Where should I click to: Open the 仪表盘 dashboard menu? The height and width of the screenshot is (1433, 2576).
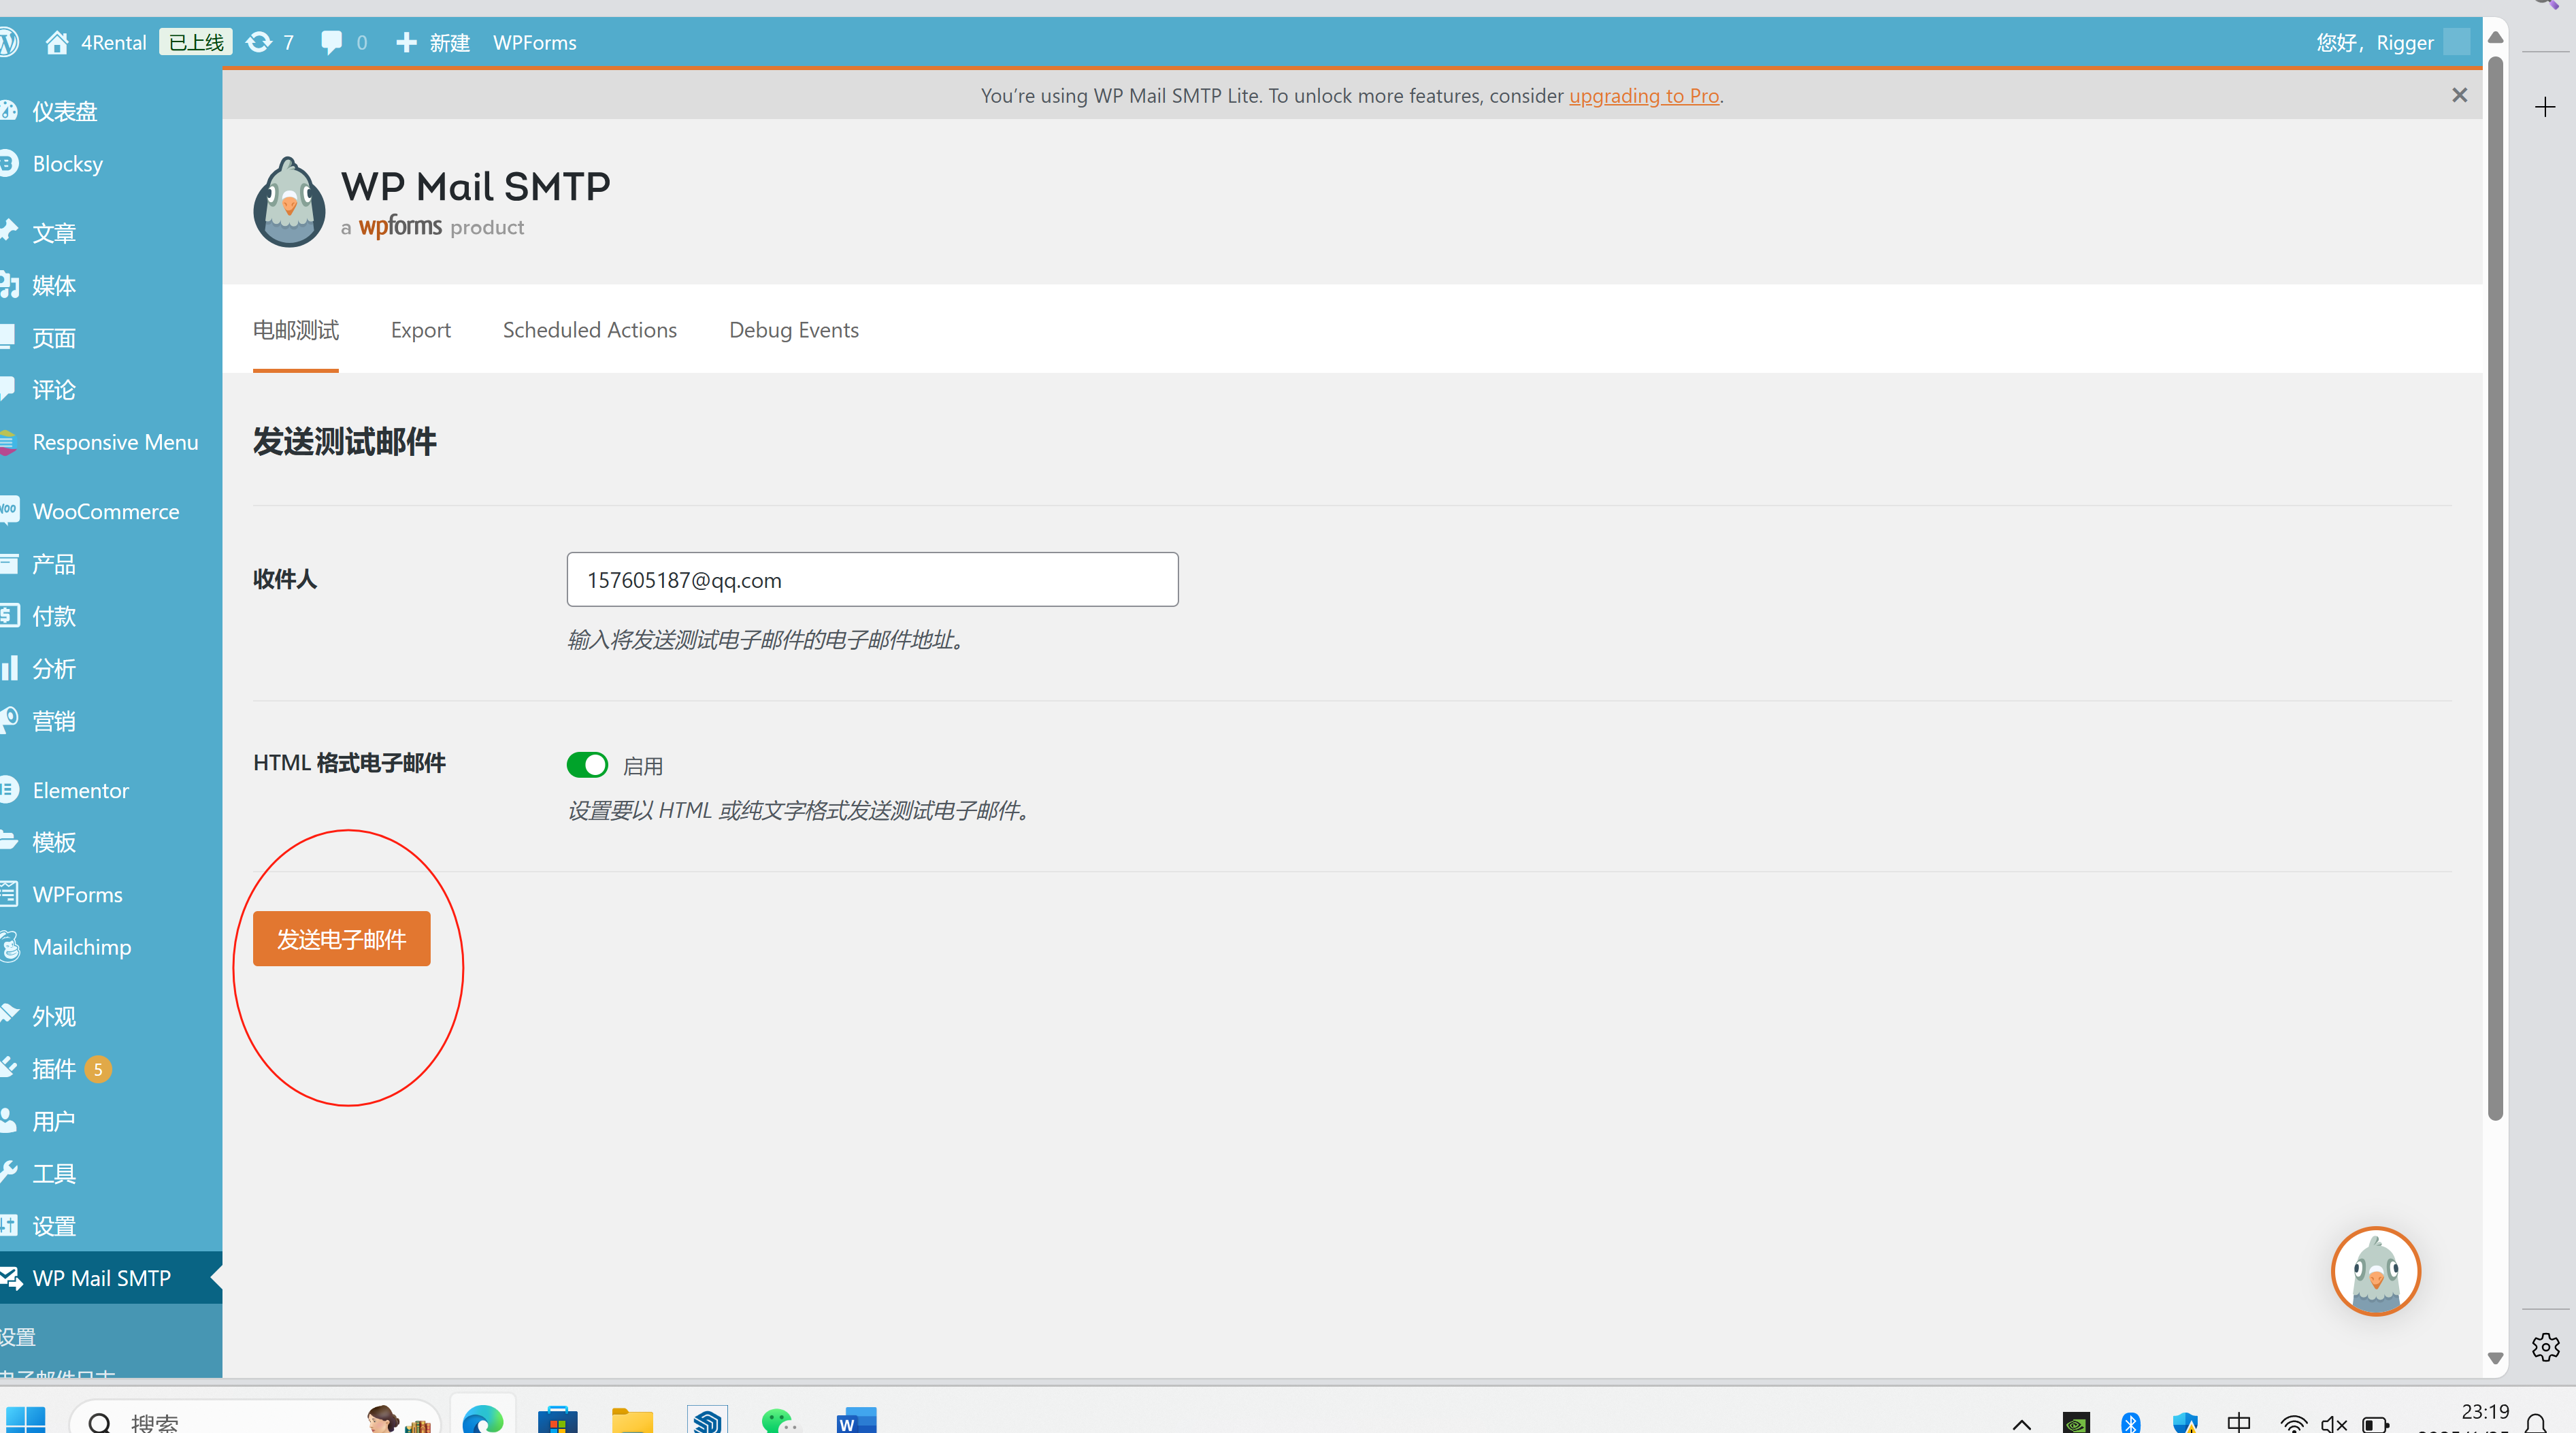click(x=65, y=111)
